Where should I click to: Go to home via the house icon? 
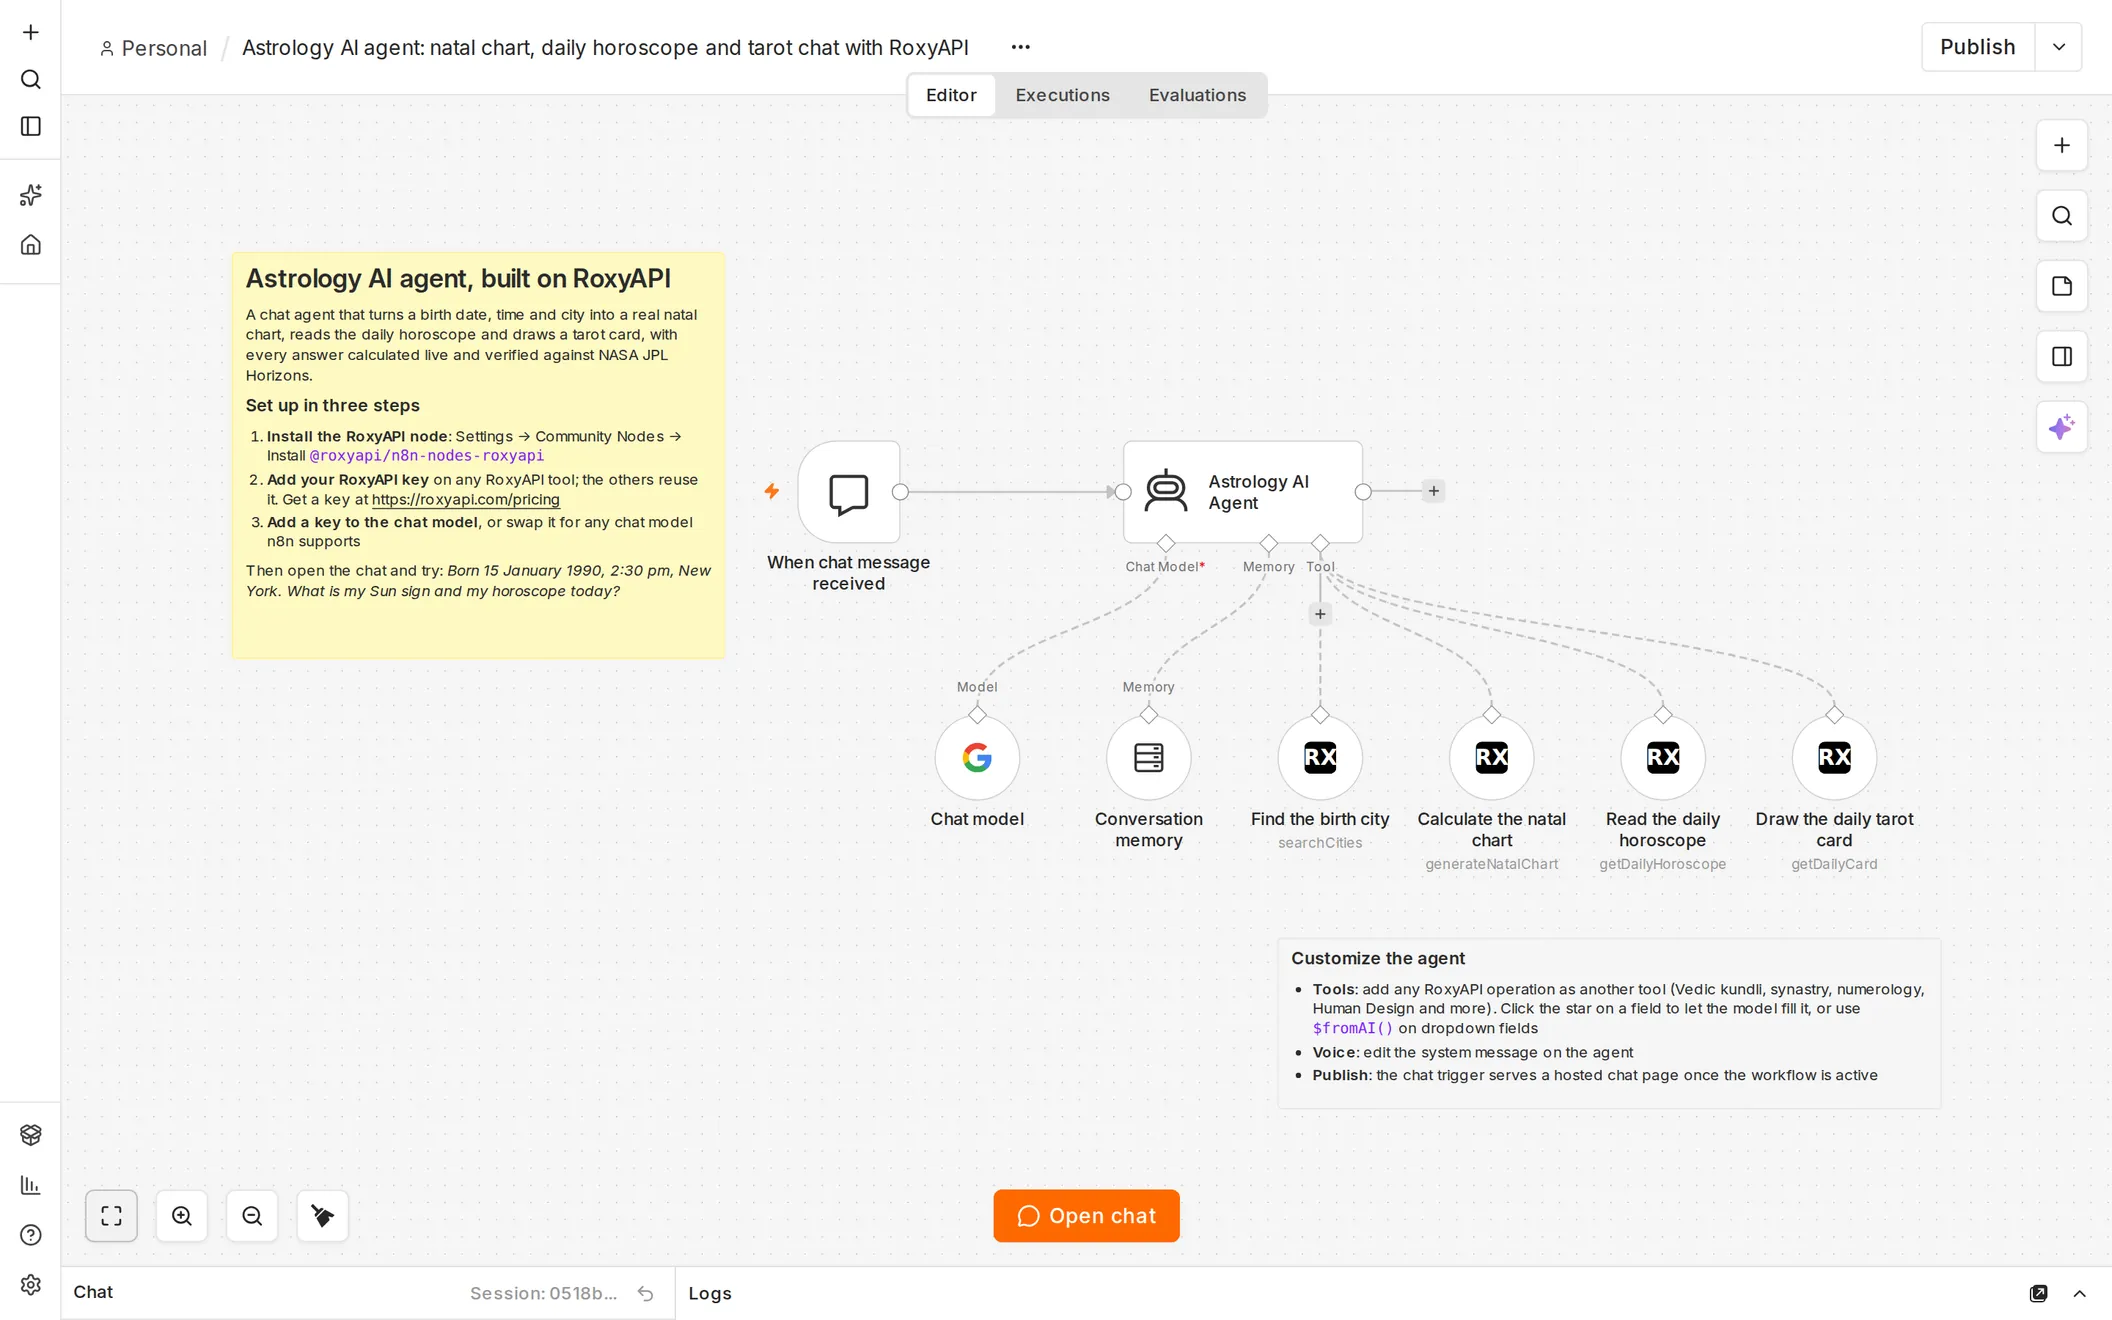[x=31, y=245]
